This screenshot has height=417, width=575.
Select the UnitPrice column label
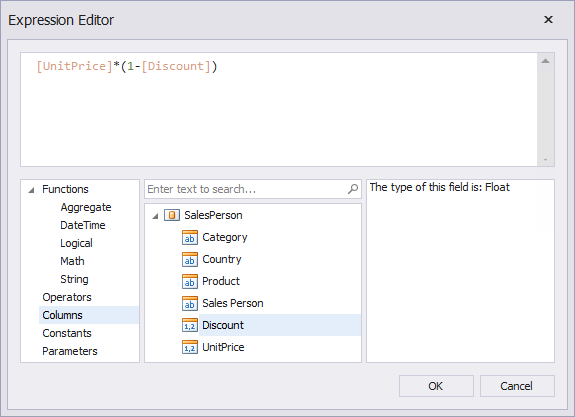[223, 347]
